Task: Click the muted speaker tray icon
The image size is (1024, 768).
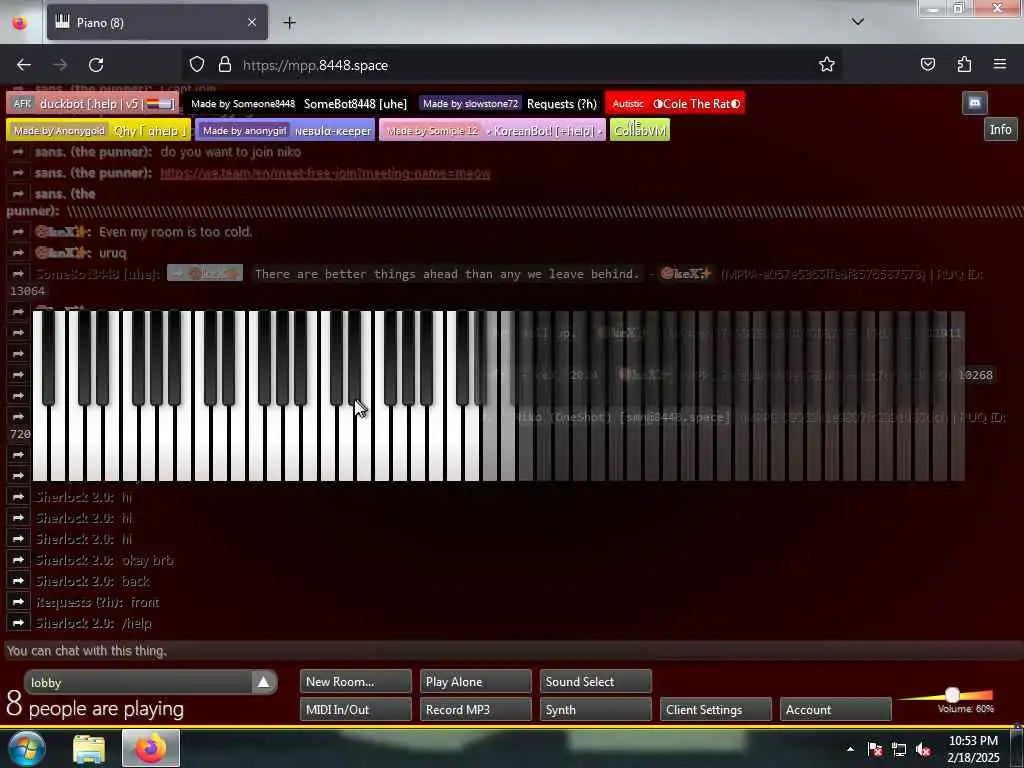Action: (x=923, y=750)
